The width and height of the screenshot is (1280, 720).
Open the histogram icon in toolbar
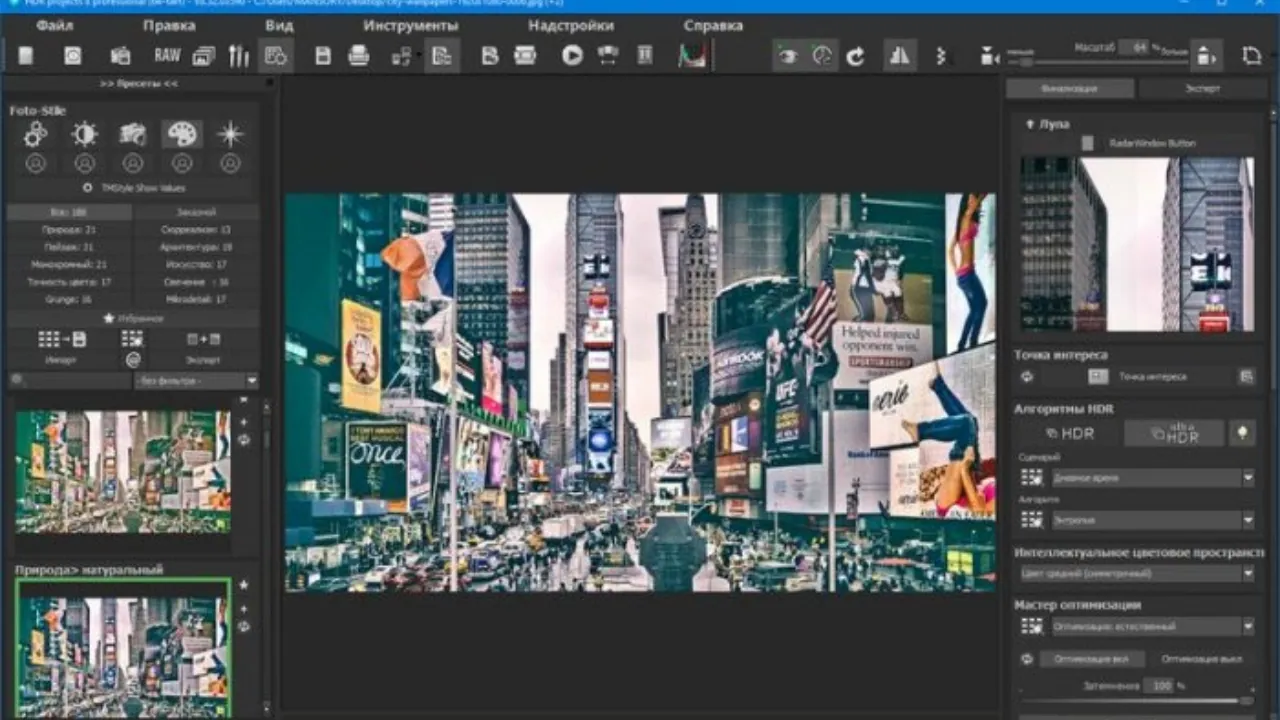pos(692,56)
